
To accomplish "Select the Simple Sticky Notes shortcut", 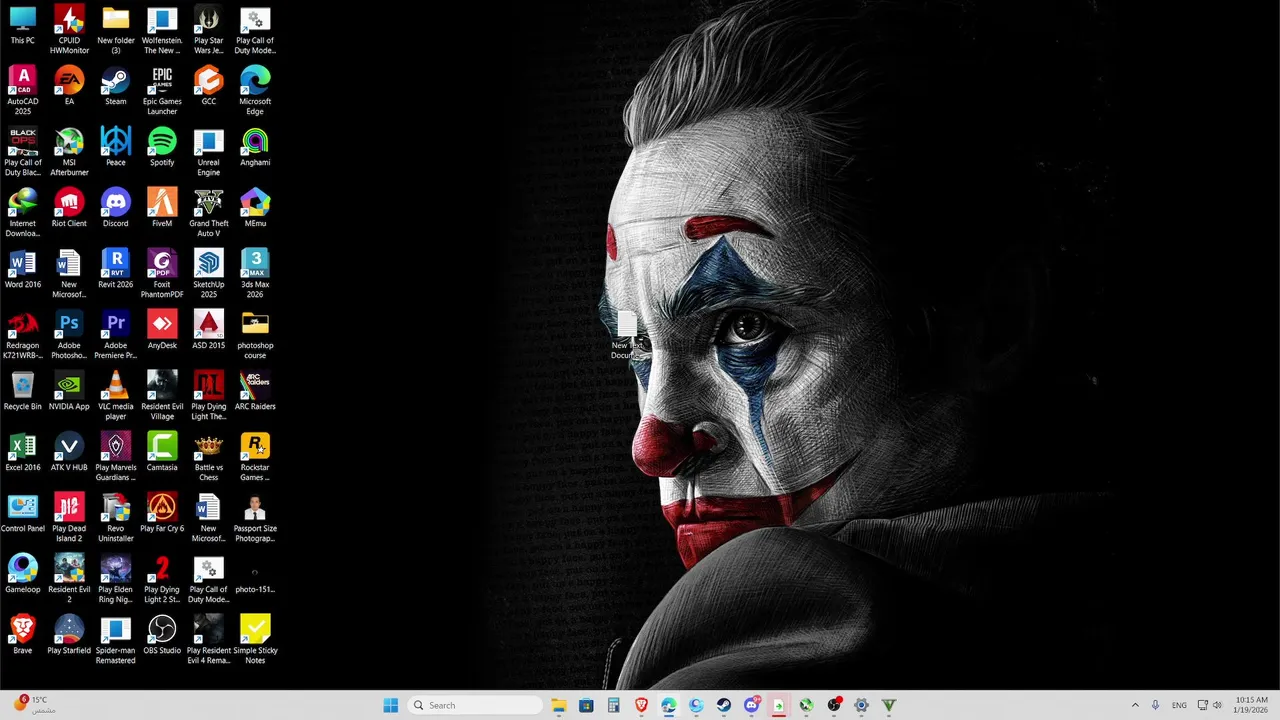I will click(x=255, y=640).
